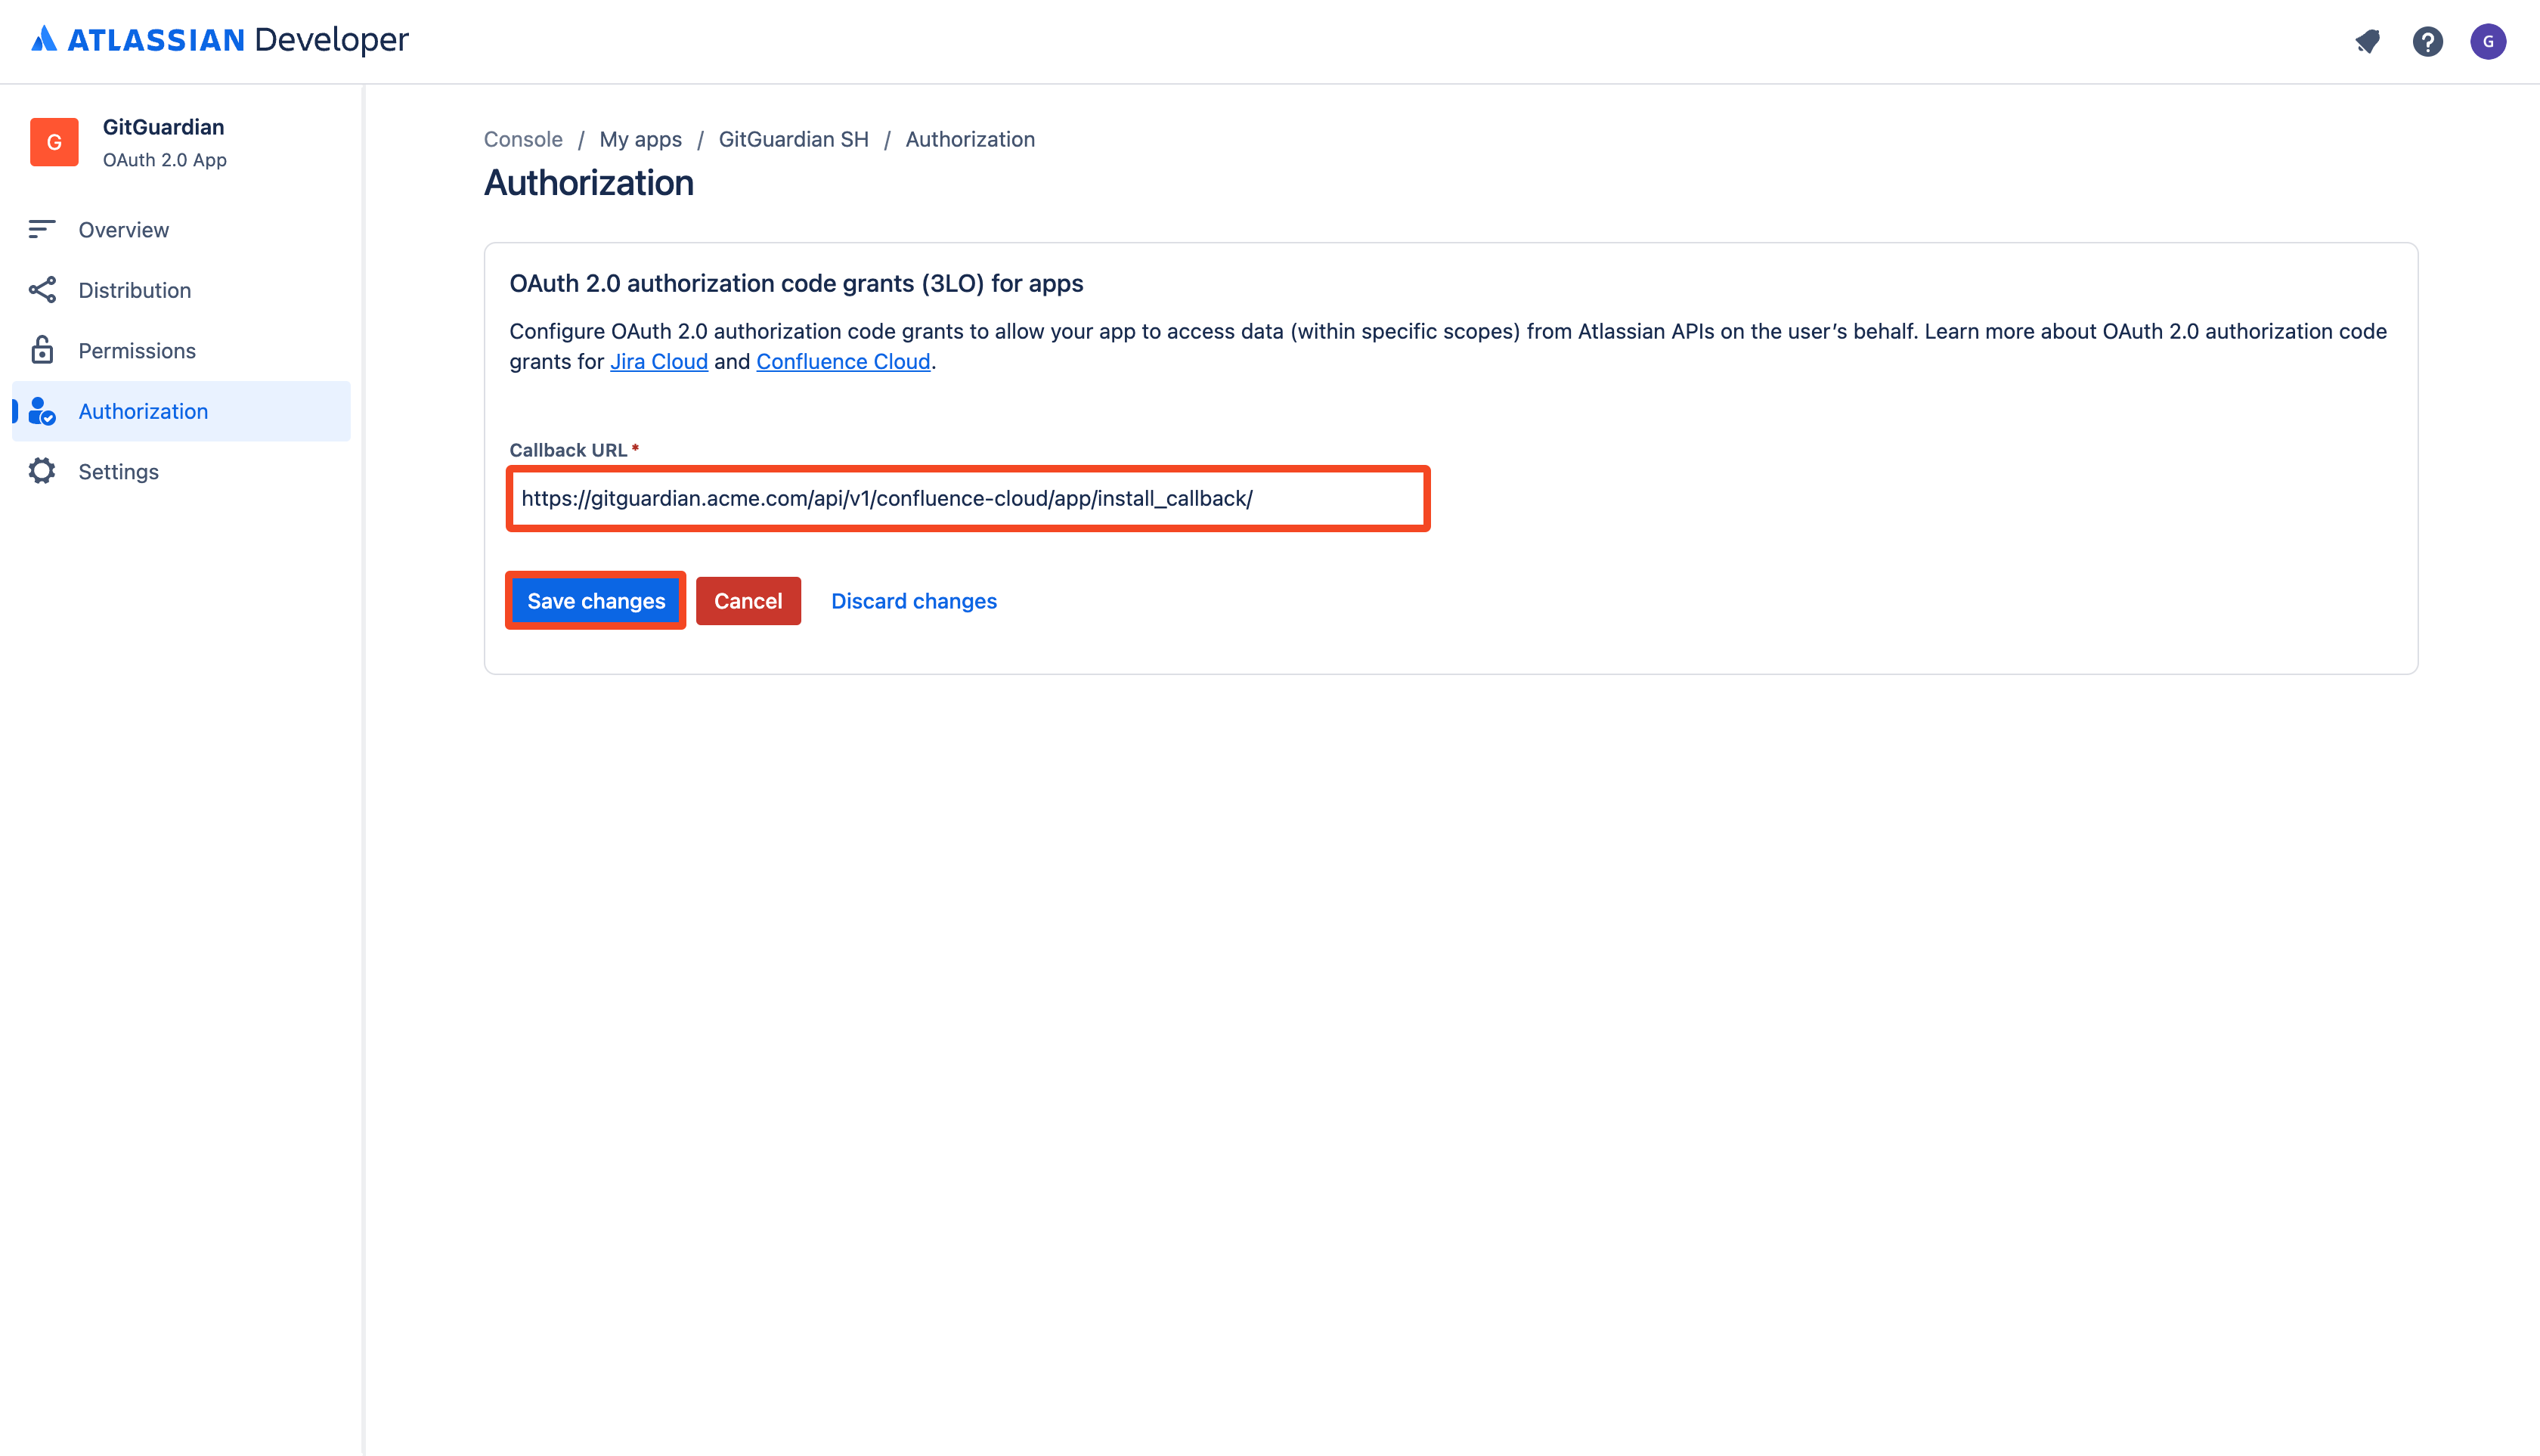Open the notifications megaphone icon
This screenshot has height=1456, width=2540.
click(2367, 41)
